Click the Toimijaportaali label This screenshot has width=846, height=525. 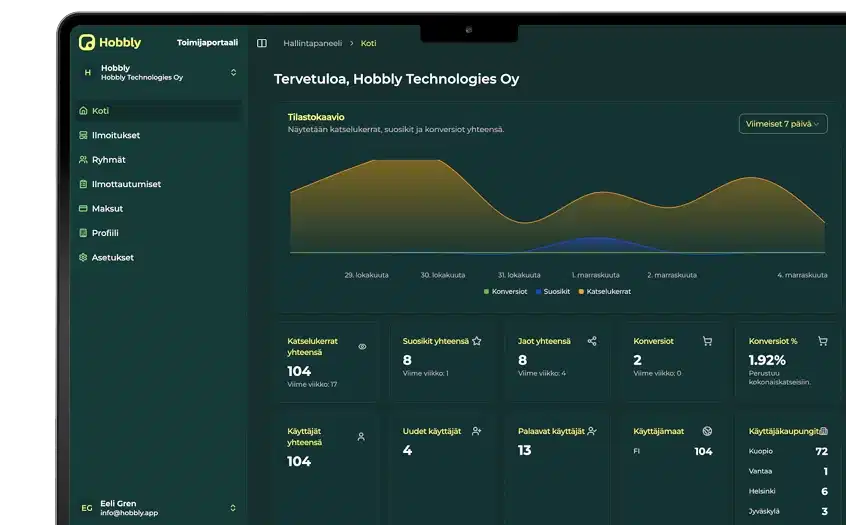(207, 43)
